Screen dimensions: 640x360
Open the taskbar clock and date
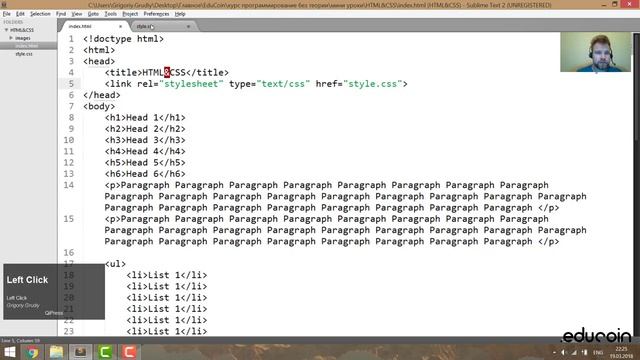coord(621,353)
